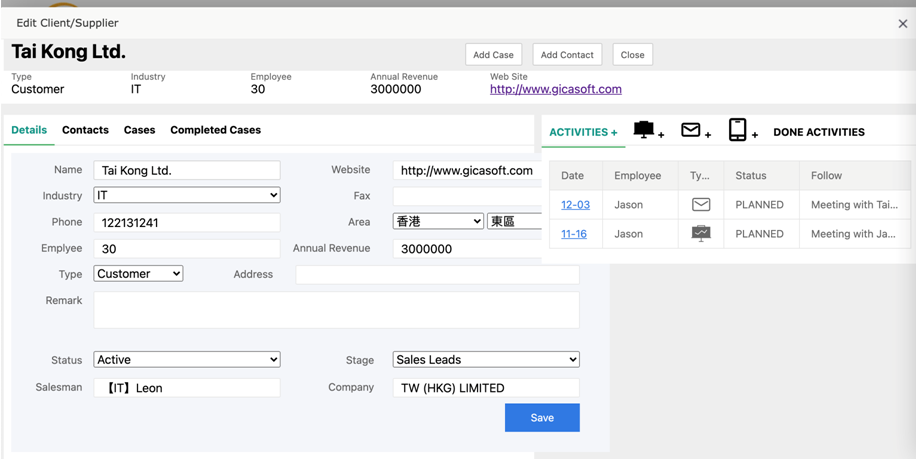Close the Edit Client/Supplier dialog with X
This screenshot has width=916, height=459.
point(902,23)
